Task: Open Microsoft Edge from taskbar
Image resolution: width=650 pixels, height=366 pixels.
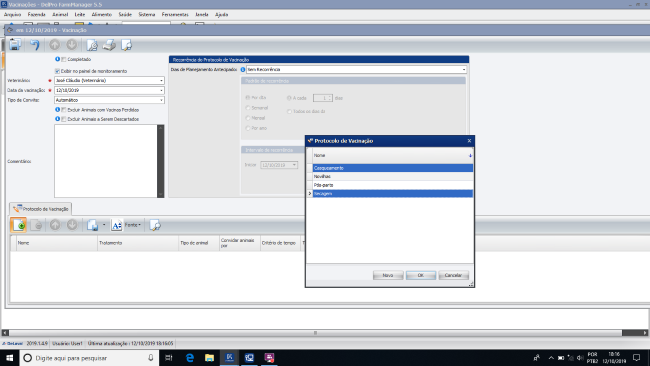Action: click(190, 358)
